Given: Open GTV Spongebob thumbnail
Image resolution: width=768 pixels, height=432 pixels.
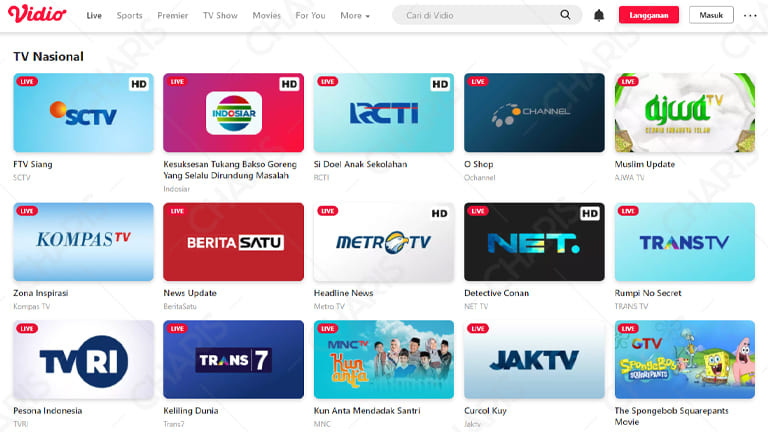Looking at the screenshot, I should 685,360.
